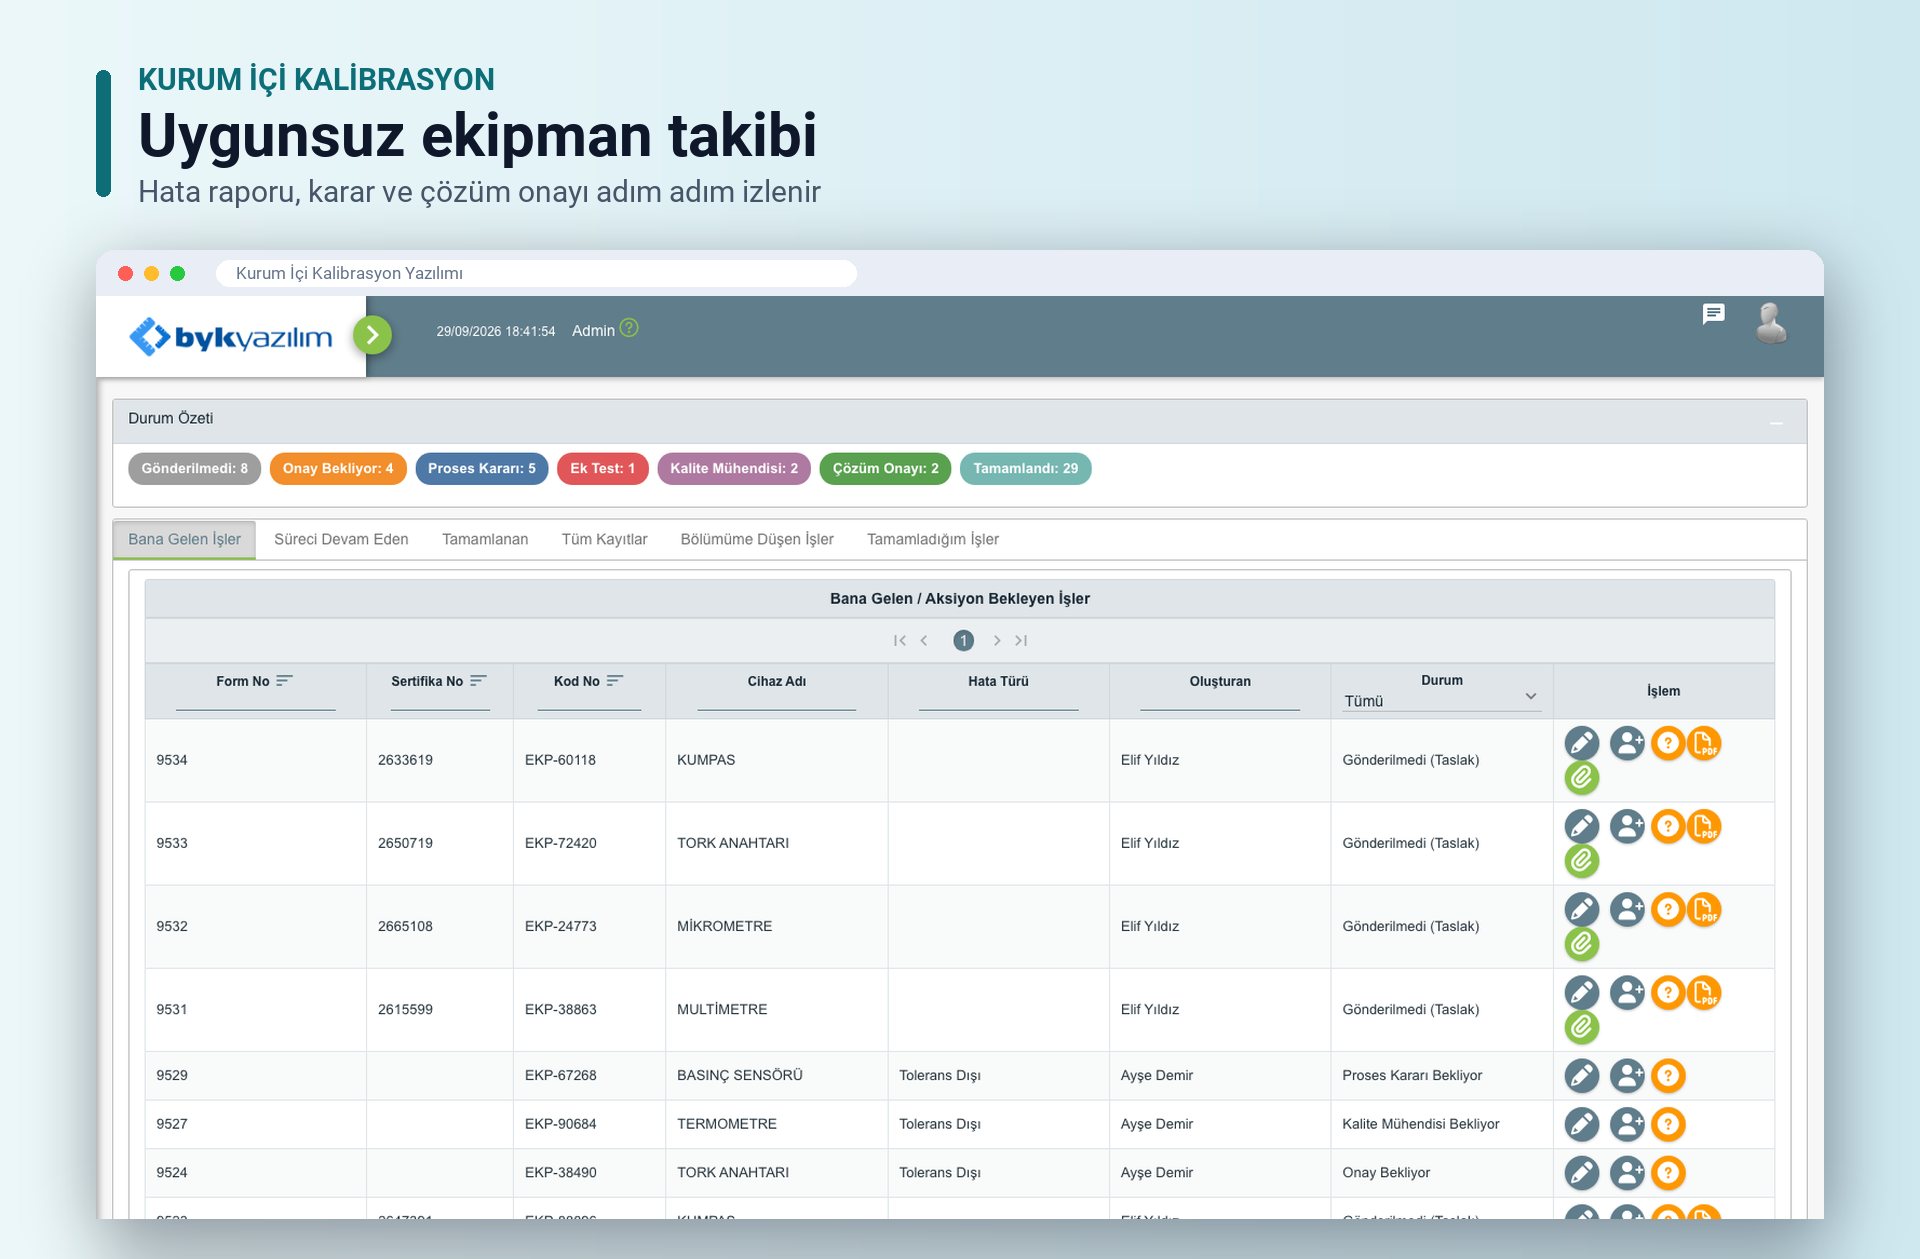
Task: Open the user profile avatar
Action: click(x=1771, y=323)
